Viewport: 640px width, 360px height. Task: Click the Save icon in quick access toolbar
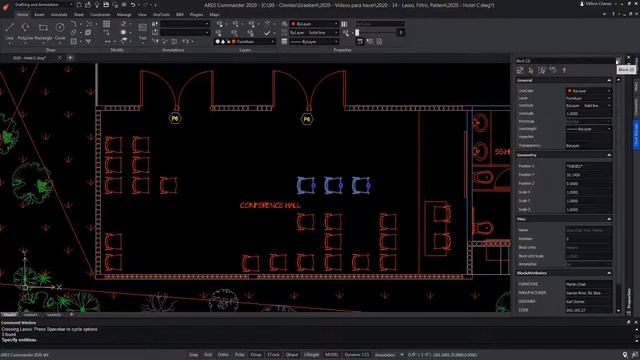tap(106, 5)
